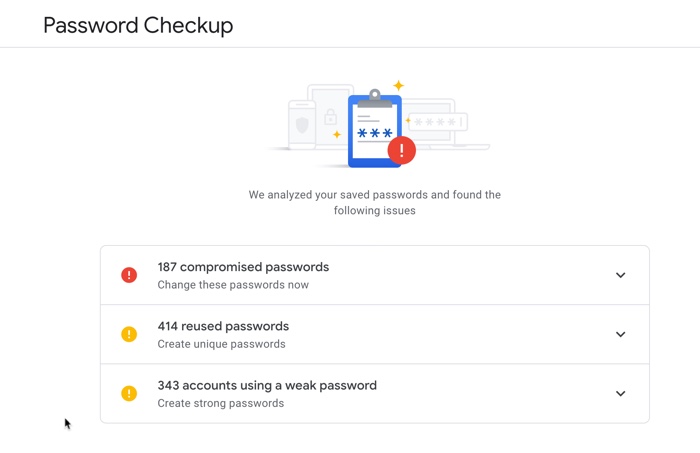Expand the weak password accounts chevron
The image size is (700, 453).
[x=621, y=393]
